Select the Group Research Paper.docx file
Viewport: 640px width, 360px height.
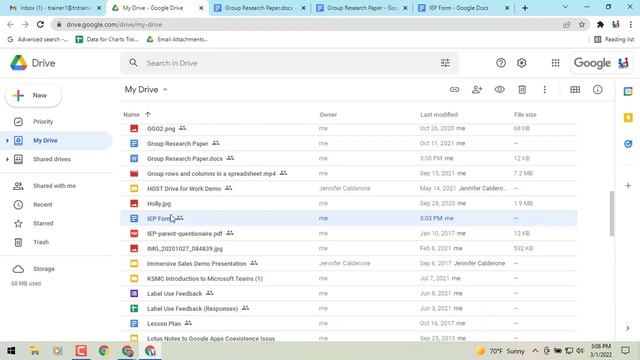pyautogui.click(x=349, y=158)
